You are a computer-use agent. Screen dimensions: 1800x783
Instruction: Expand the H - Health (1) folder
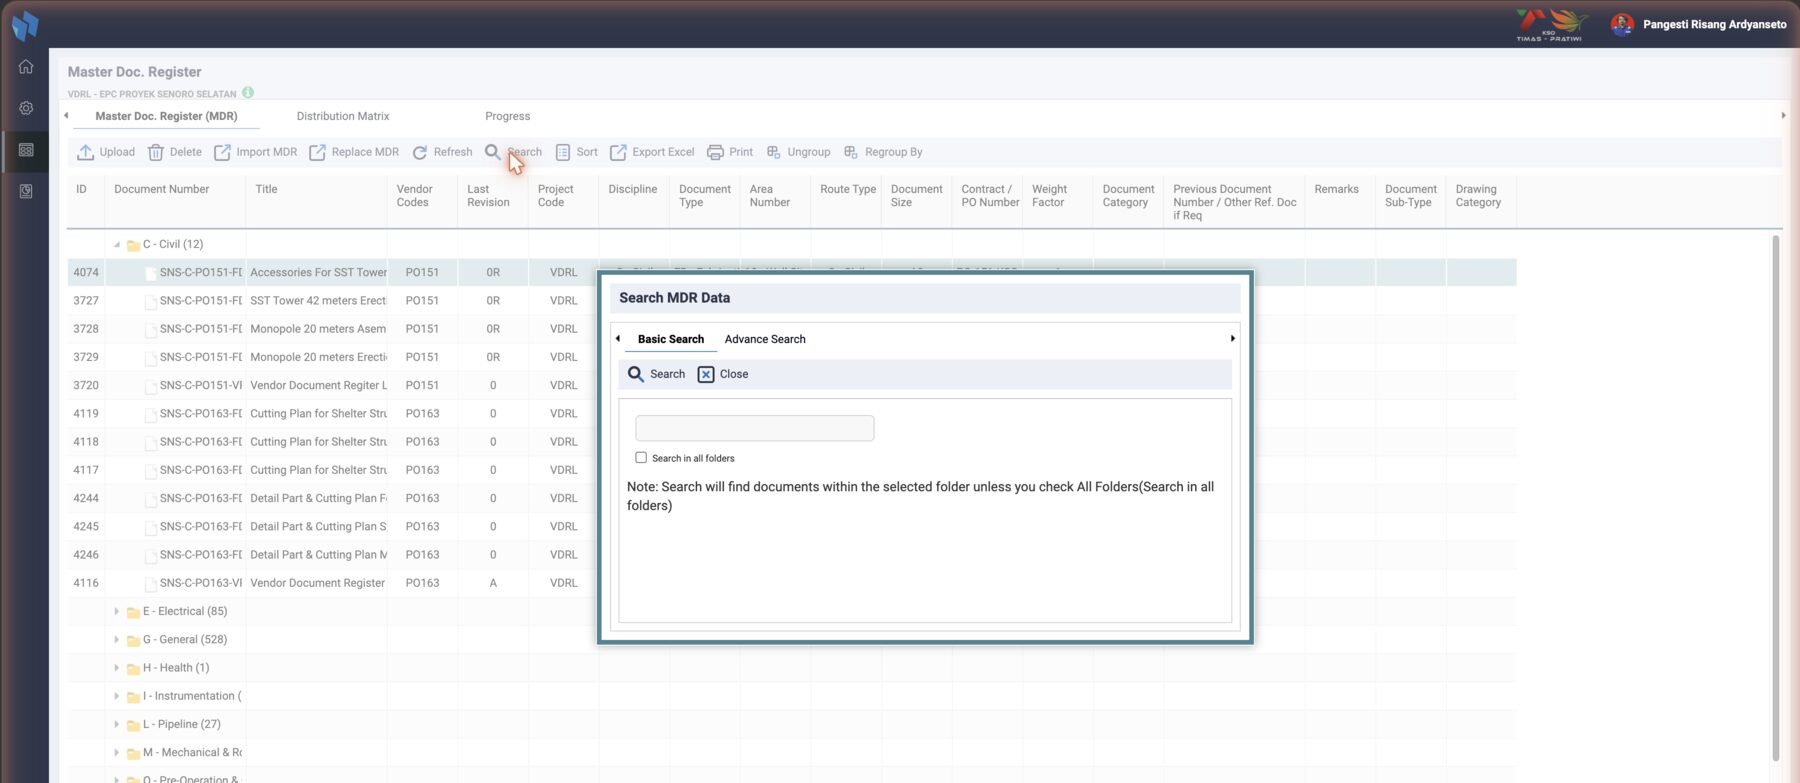tap(117, 667)
